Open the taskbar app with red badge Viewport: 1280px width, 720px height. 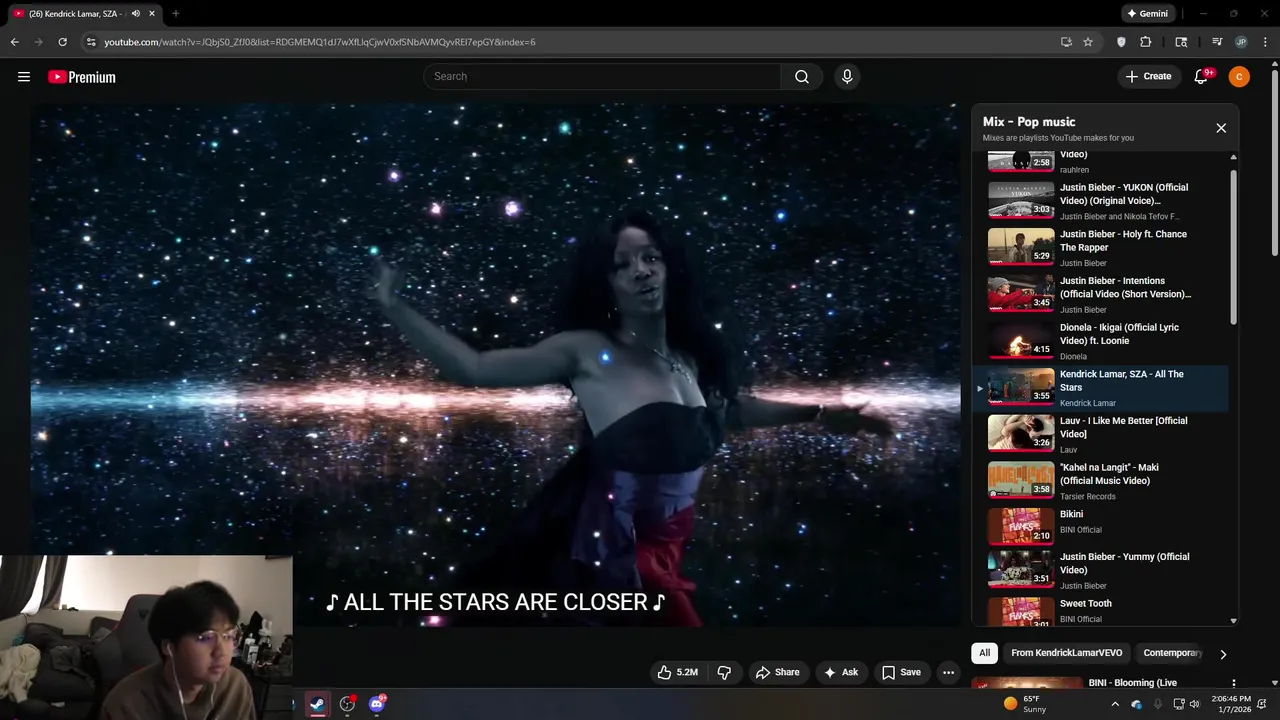[347, 704]
